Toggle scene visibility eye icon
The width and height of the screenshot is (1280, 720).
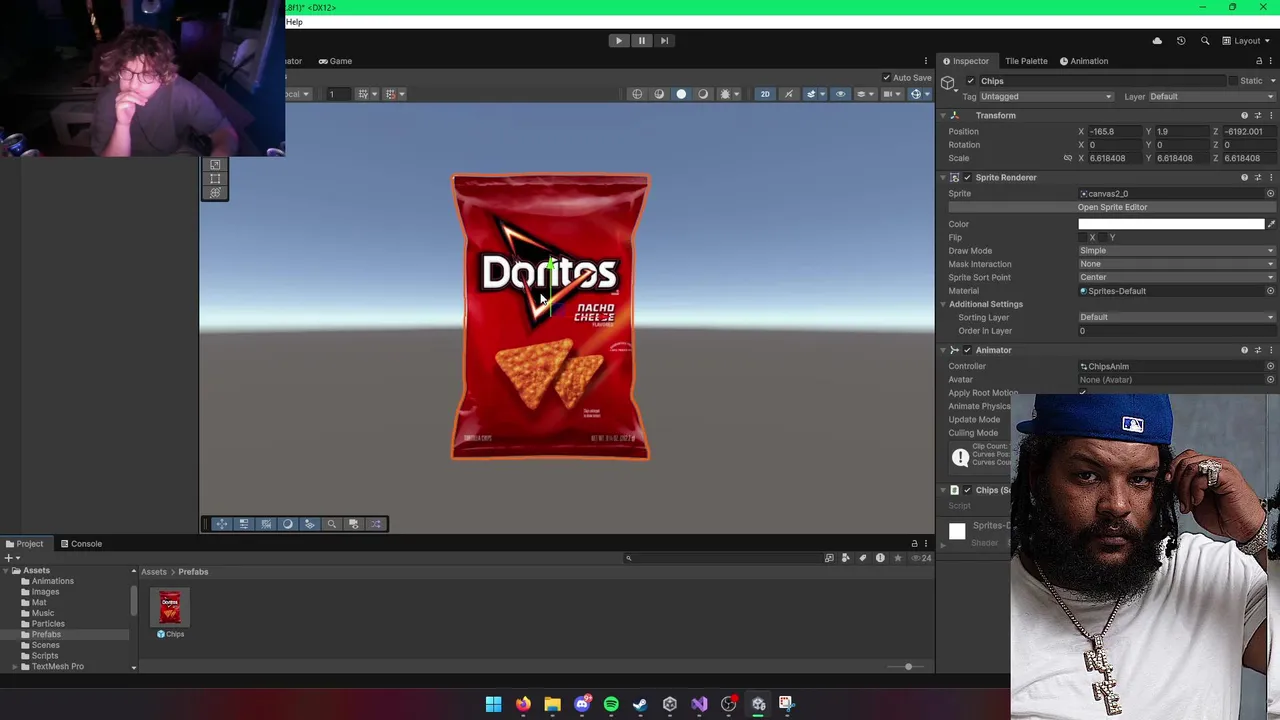(840, 94)
